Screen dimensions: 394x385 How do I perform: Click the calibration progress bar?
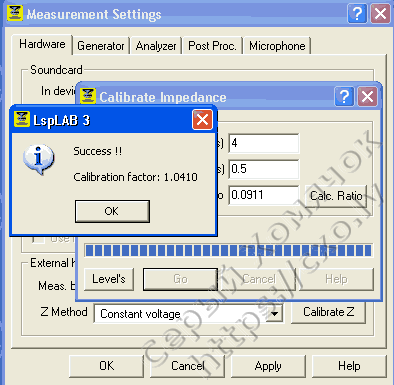coord(228,250)
